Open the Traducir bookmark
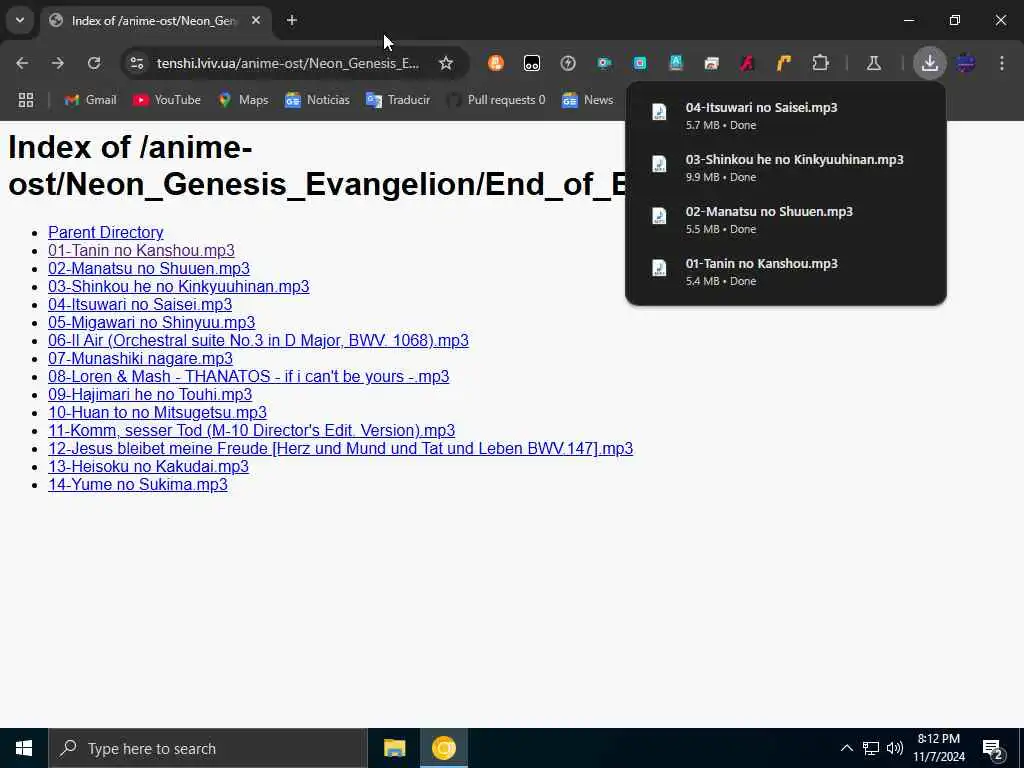1024x768 pixels. point(398,100)
